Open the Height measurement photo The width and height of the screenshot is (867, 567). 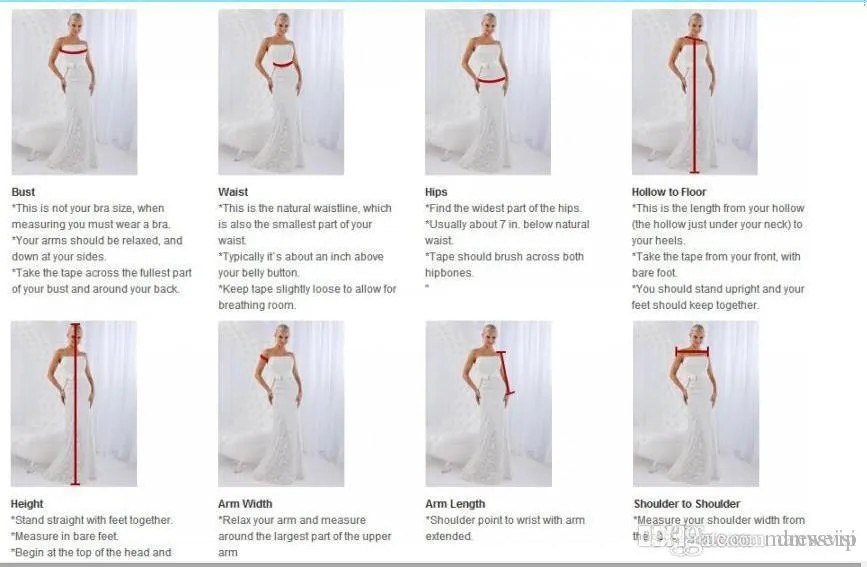click(x=74, y=404)
